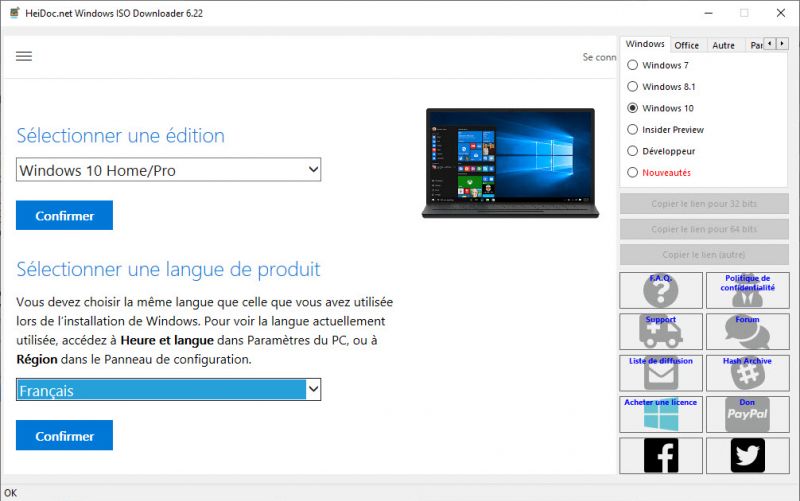Confirm the selected edition
This screenshot has height=501, width=800.
[64, 215]
